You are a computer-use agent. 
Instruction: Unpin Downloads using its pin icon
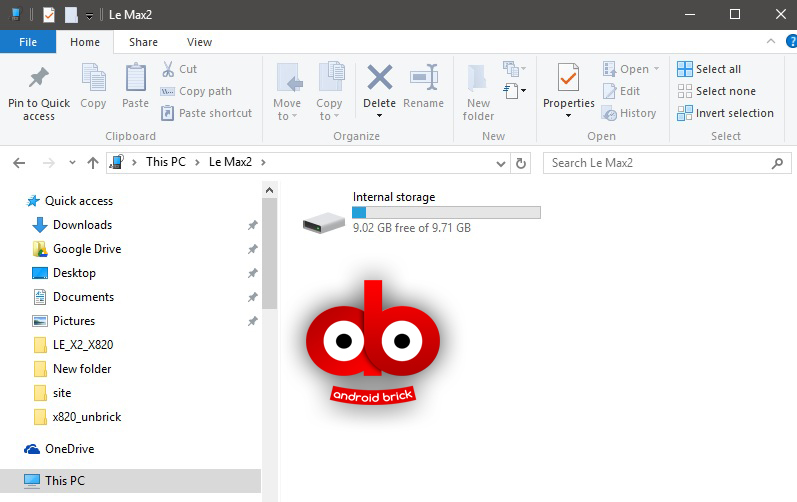point(252,225)
